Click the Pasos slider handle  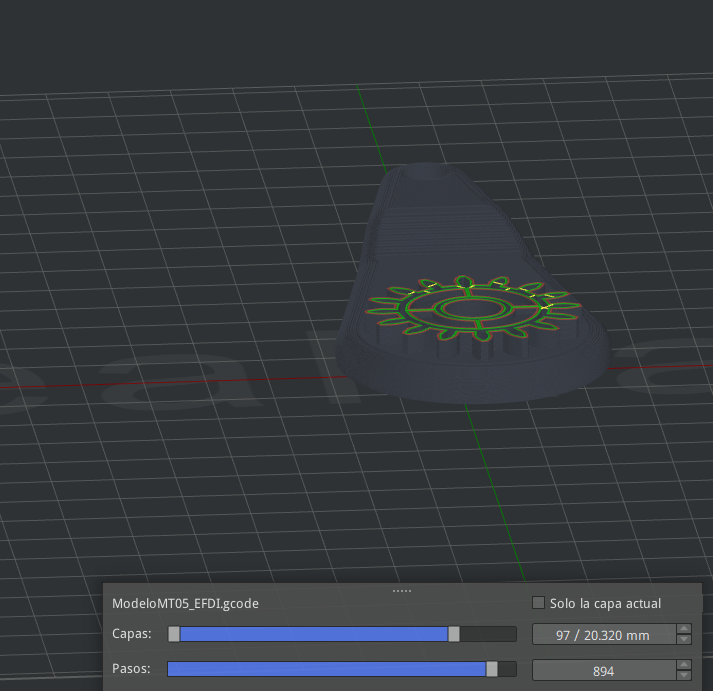click(491, 670)
